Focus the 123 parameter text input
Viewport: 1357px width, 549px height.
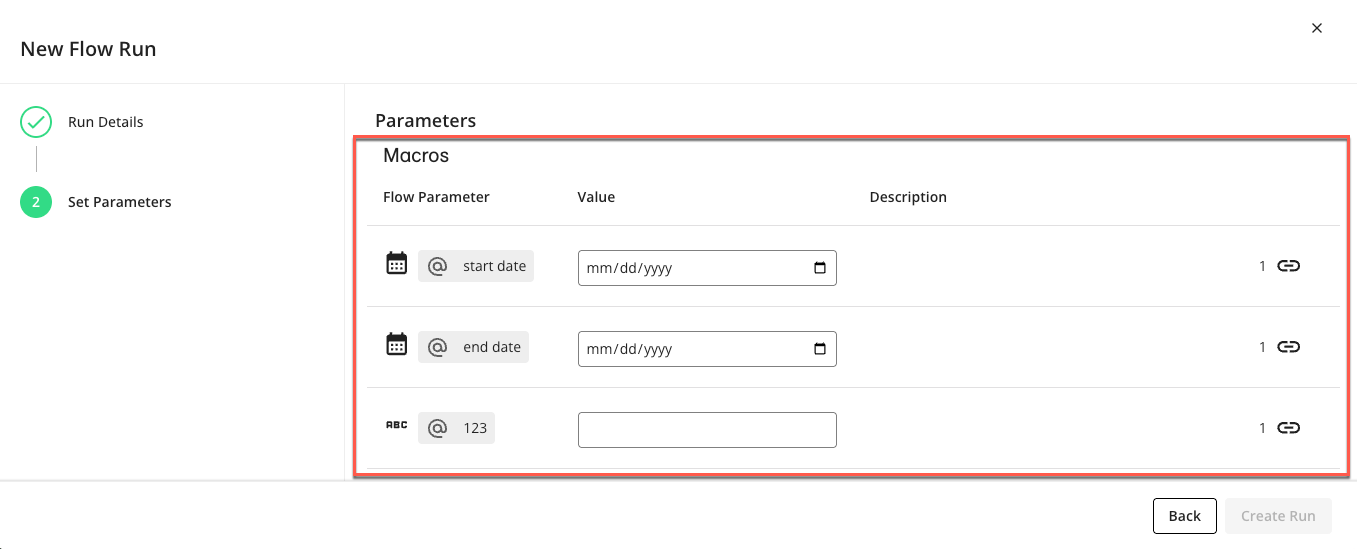tap(707, 430)
